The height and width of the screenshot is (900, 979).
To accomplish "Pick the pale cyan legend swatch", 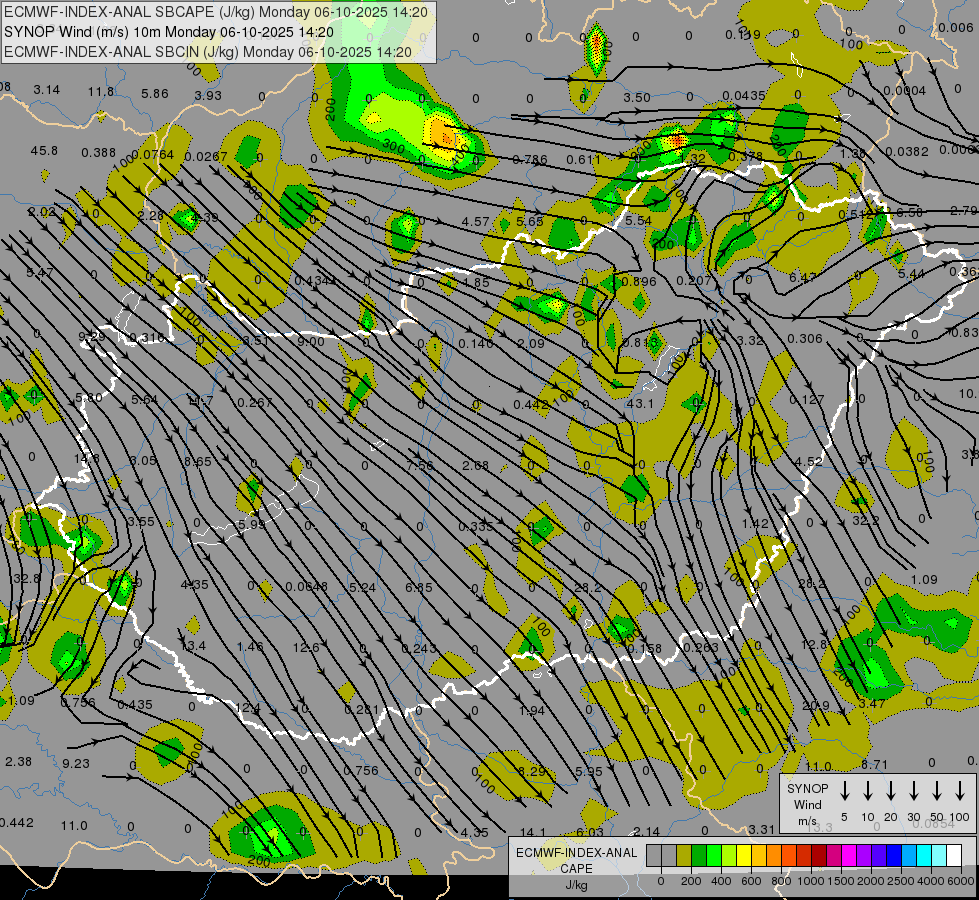I will [939, 855].
